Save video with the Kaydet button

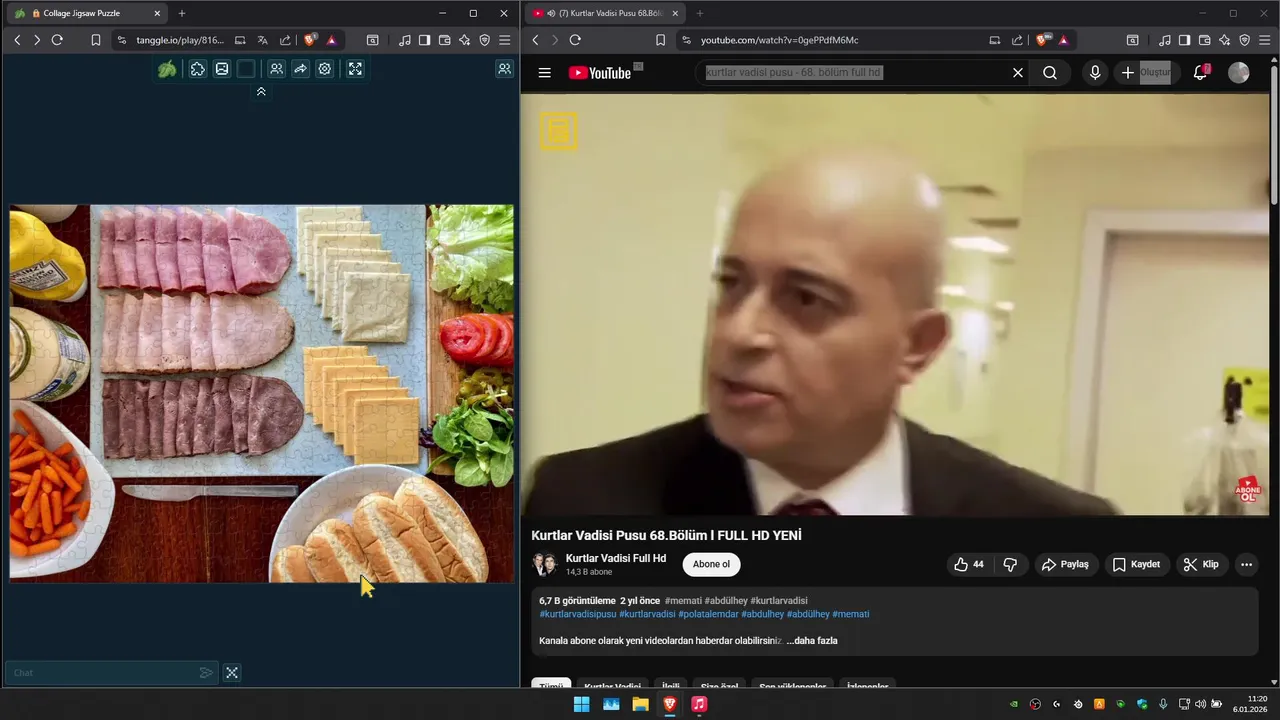1136,564
